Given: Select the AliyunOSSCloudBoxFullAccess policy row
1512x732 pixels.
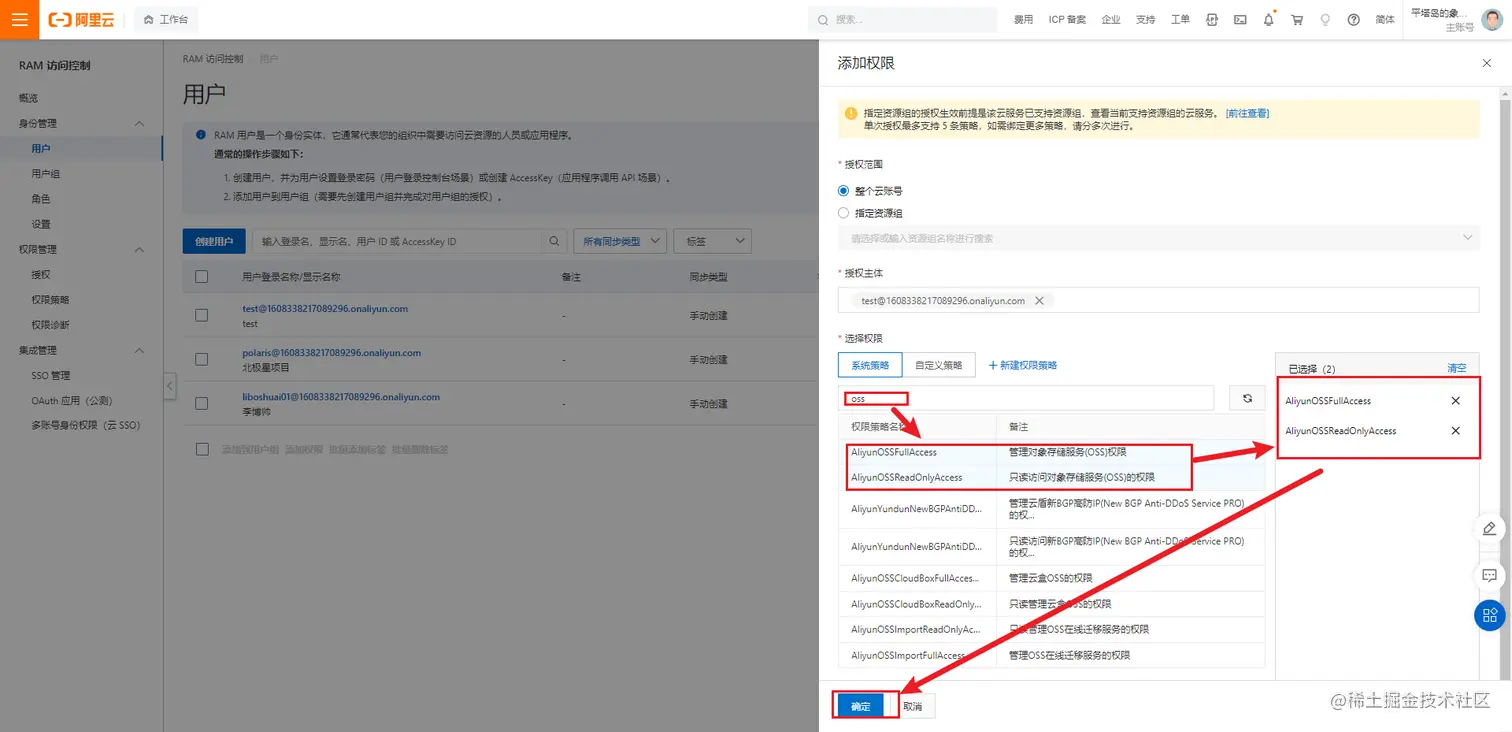Looking at the screenshot, I should (x=1051, y=578).
